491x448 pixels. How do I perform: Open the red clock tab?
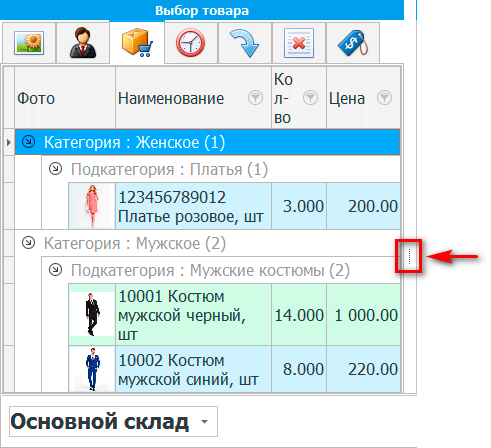point(191,43)
